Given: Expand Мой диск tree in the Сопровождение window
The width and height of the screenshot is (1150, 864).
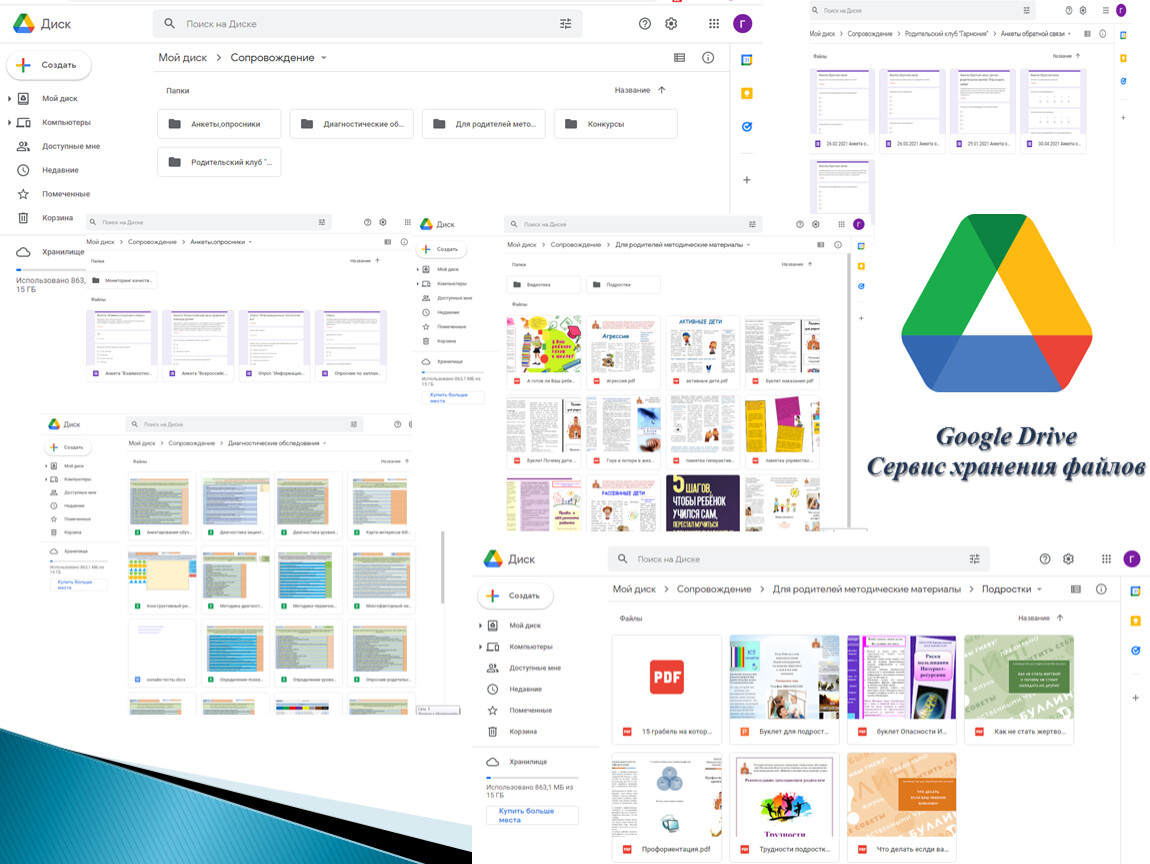Looking at the screenshot, I should point(10,98).
